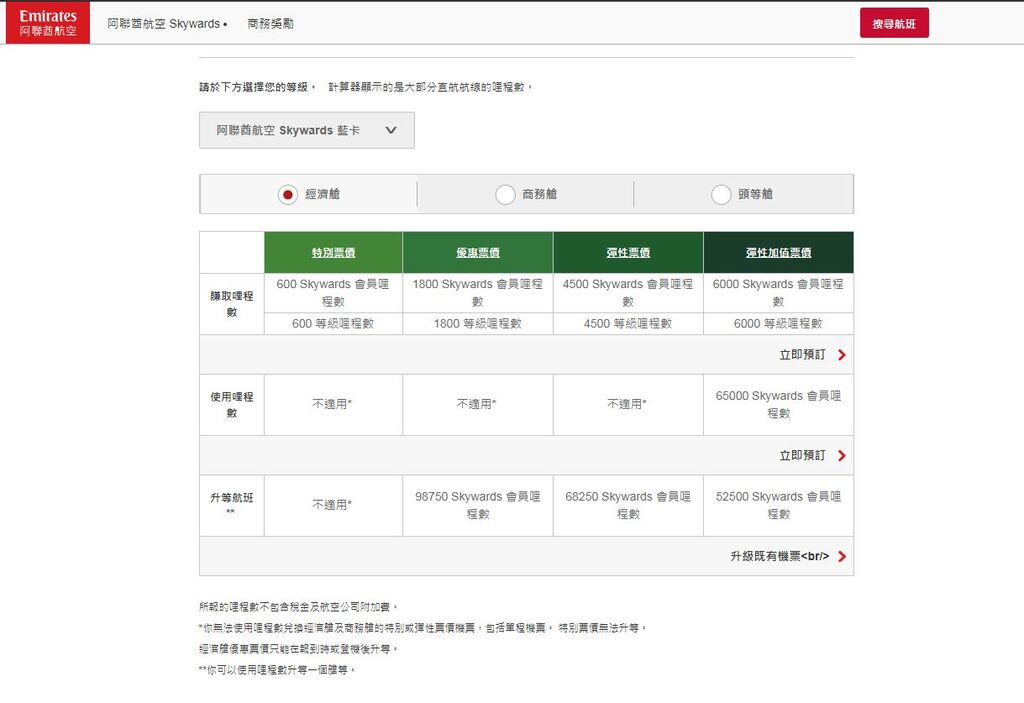This screenshot has height=703, width=1024.
Task: Click the footnote starting with *你無法使用哩程數兌換
Action: (x=423, y=628)
